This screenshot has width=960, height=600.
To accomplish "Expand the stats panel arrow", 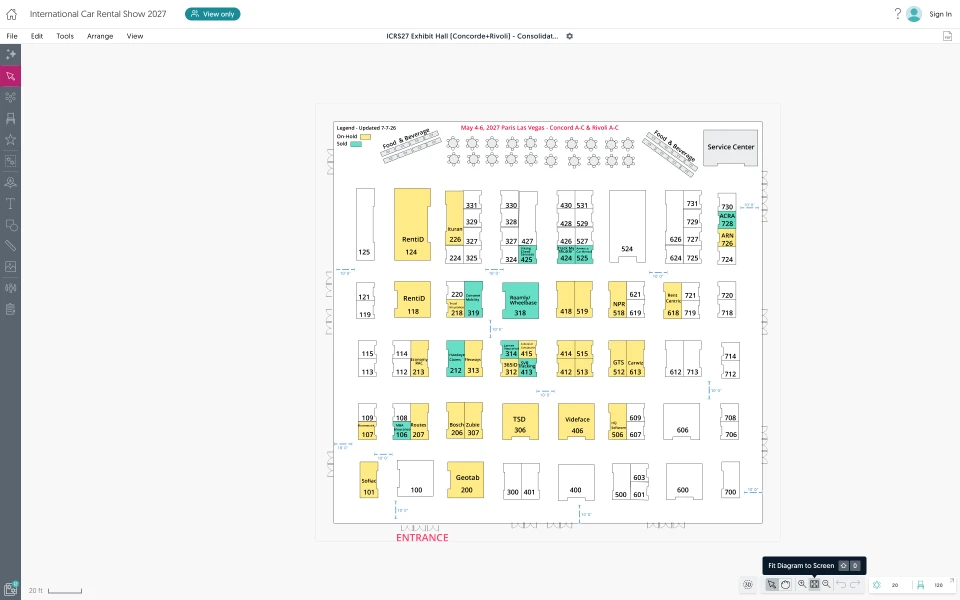I will coord(952,580).
